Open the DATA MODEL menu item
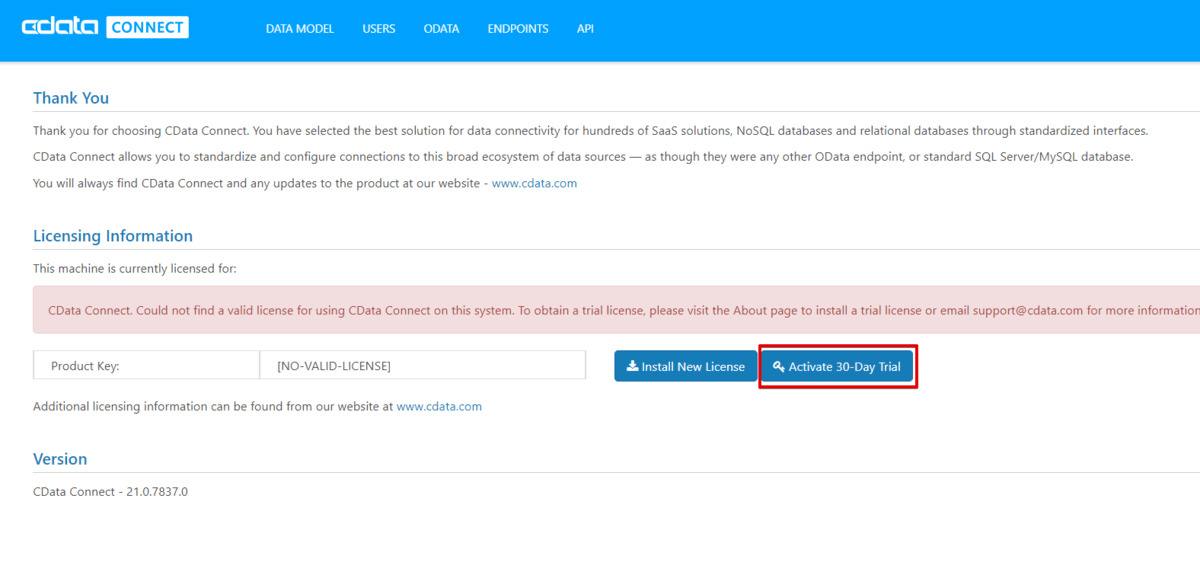1200x575 pixels. click(300, 29)
